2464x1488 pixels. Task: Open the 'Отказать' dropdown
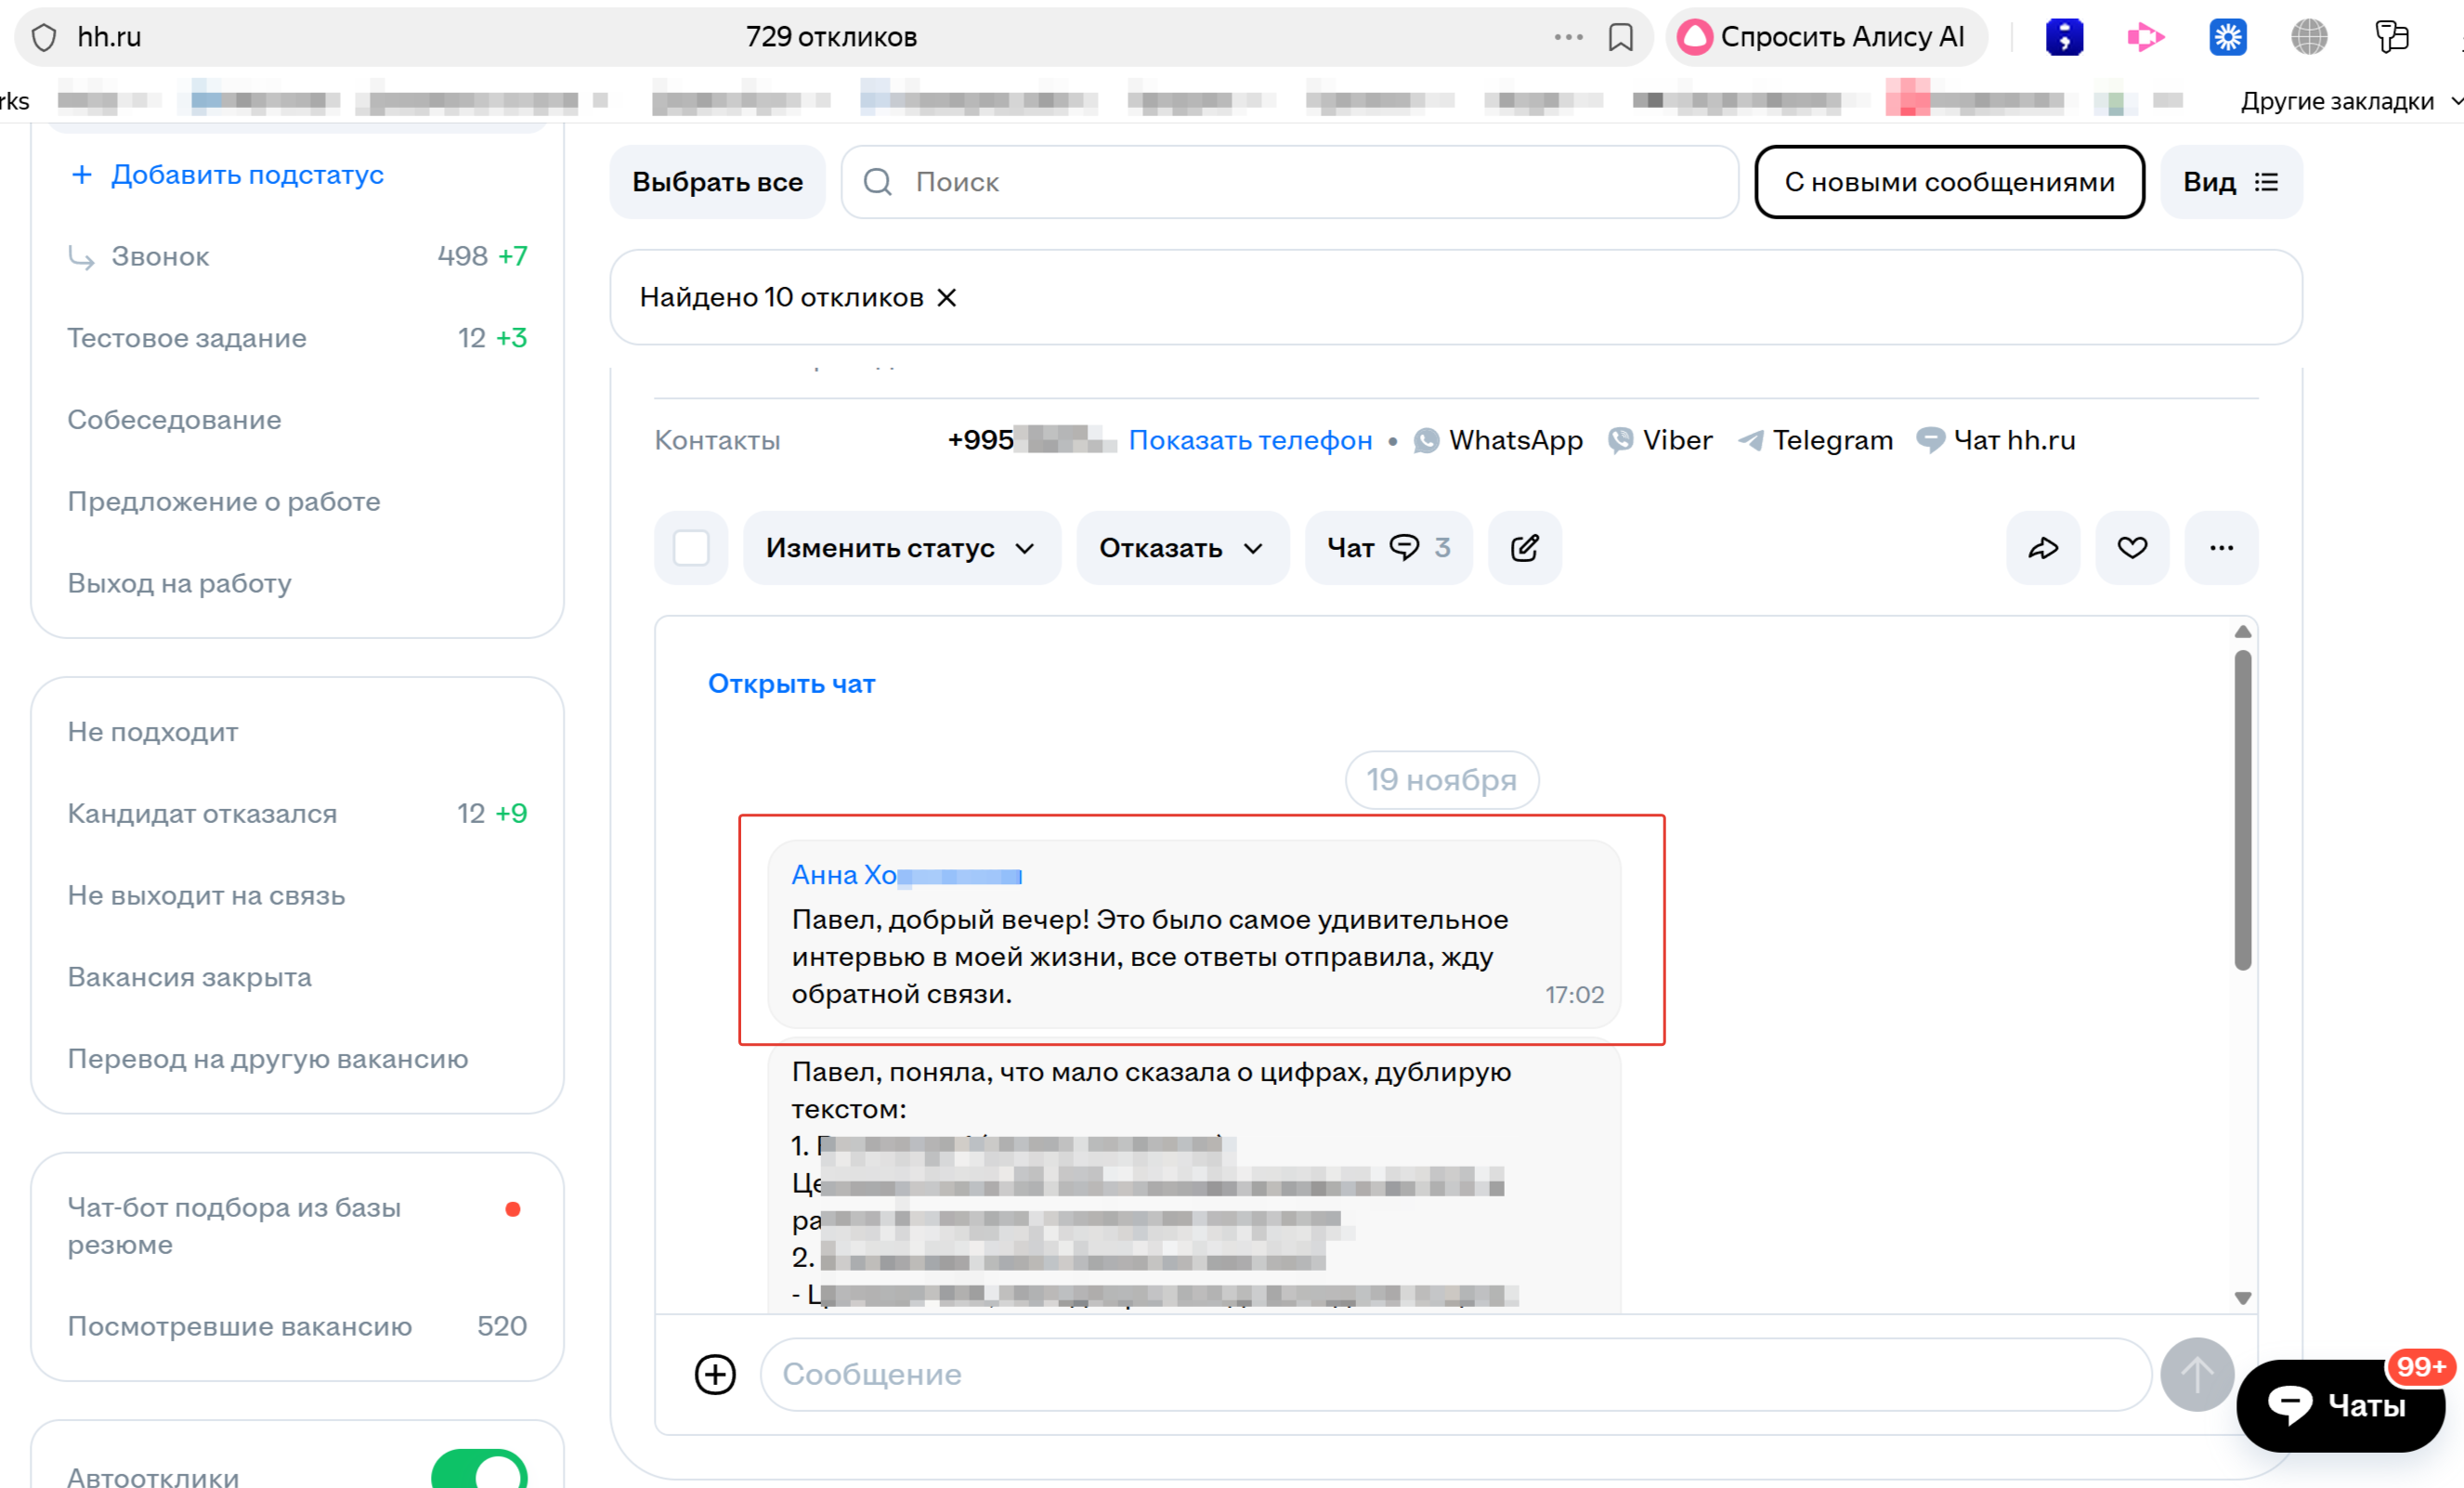coord(1181,548)
